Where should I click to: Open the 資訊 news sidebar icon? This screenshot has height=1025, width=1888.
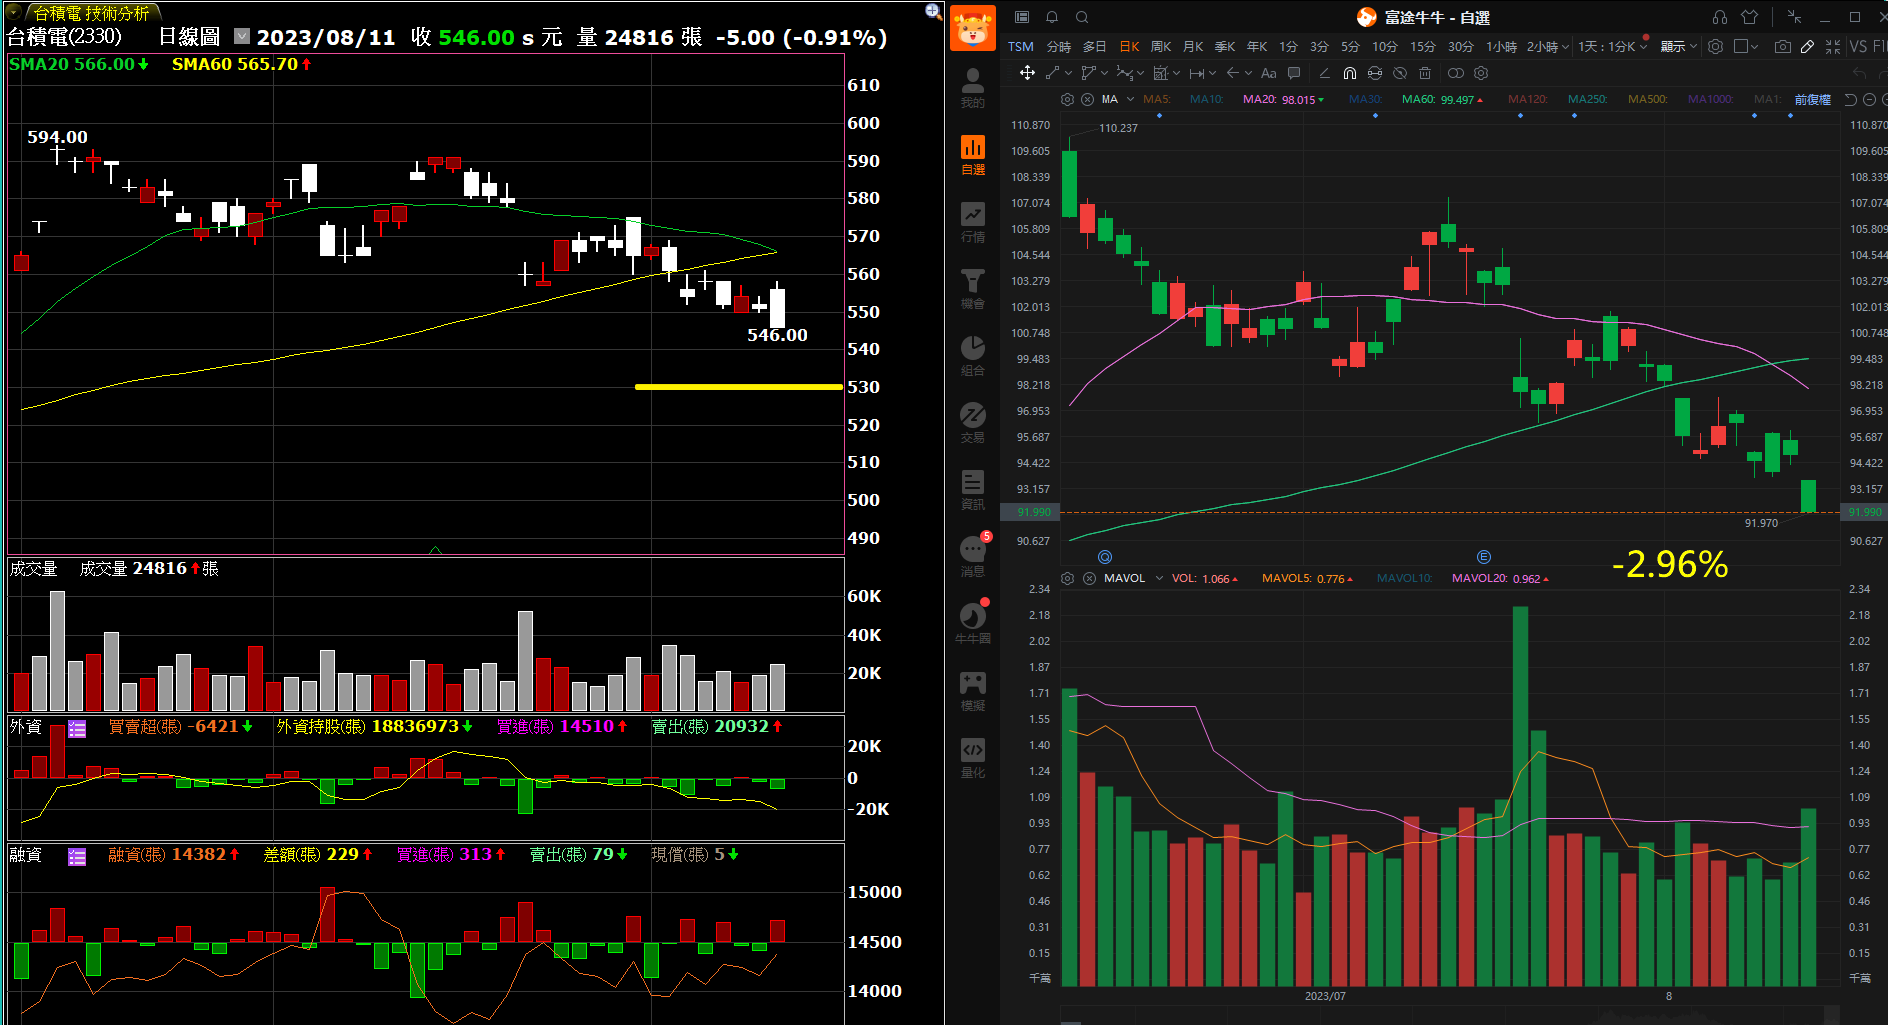click(972, 490)
